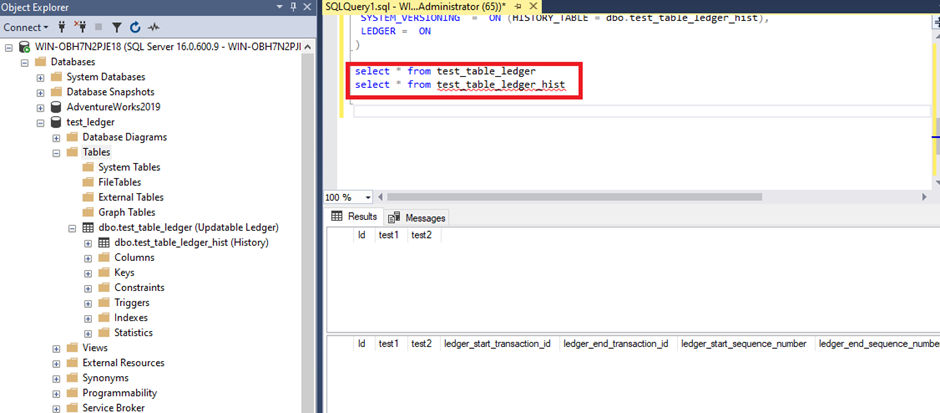Expand the AdventureWorks2019 database
The height and width of the screenshot is (413, 940).
click(40, 108)
